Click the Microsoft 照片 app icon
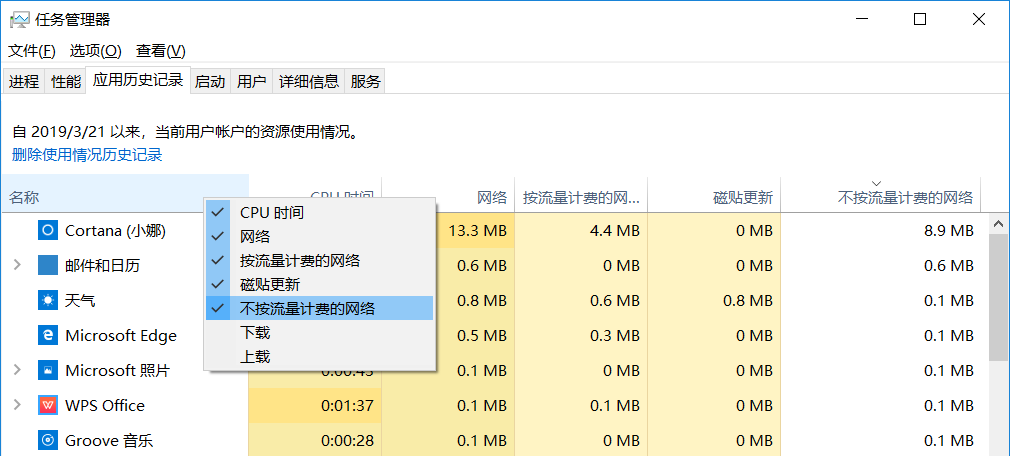The image size is (1010, 456). coord(48,370)
